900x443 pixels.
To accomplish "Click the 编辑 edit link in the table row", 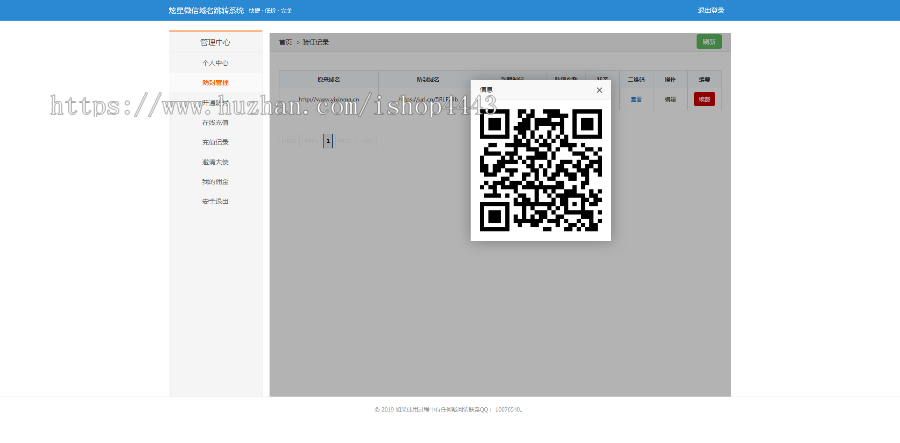I will click(x=670, y=99).
